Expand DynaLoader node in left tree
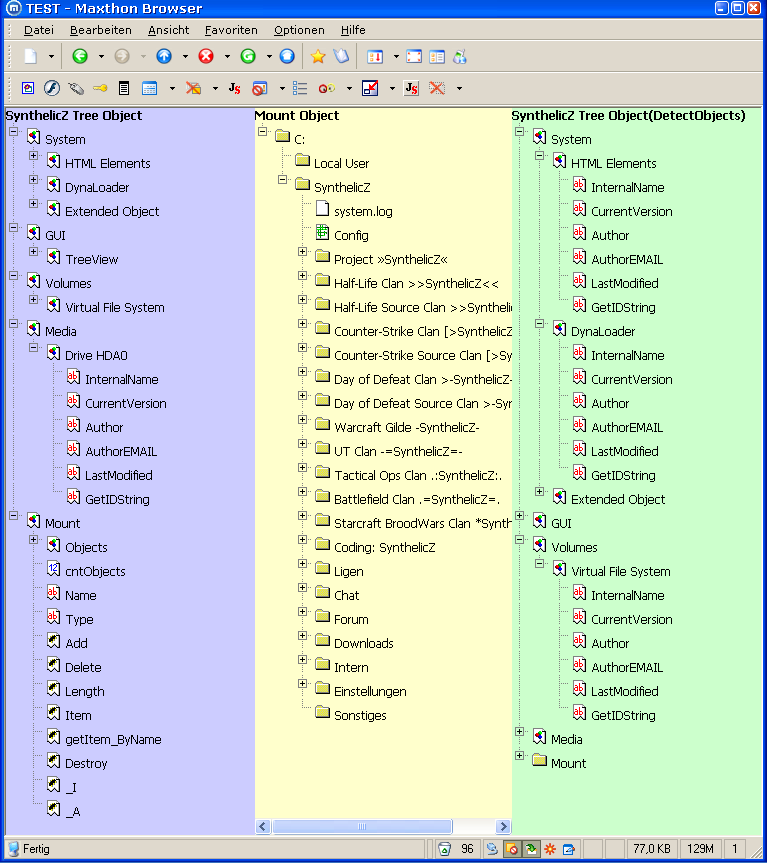767x863 pixels. 34,179
